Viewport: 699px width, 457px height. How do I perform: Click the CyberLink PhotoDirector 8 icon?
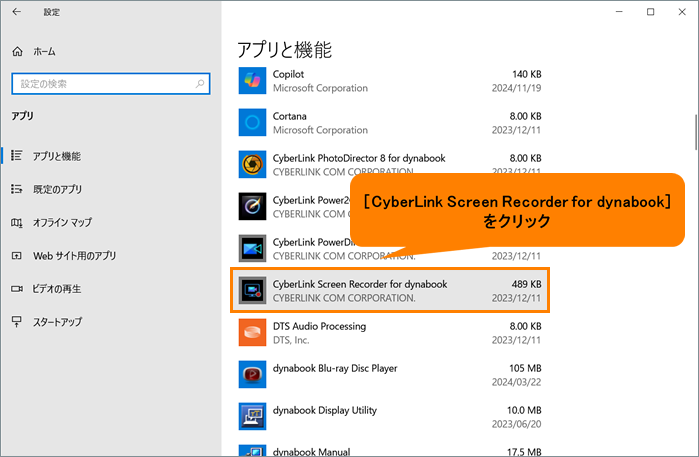click(252, 165)
